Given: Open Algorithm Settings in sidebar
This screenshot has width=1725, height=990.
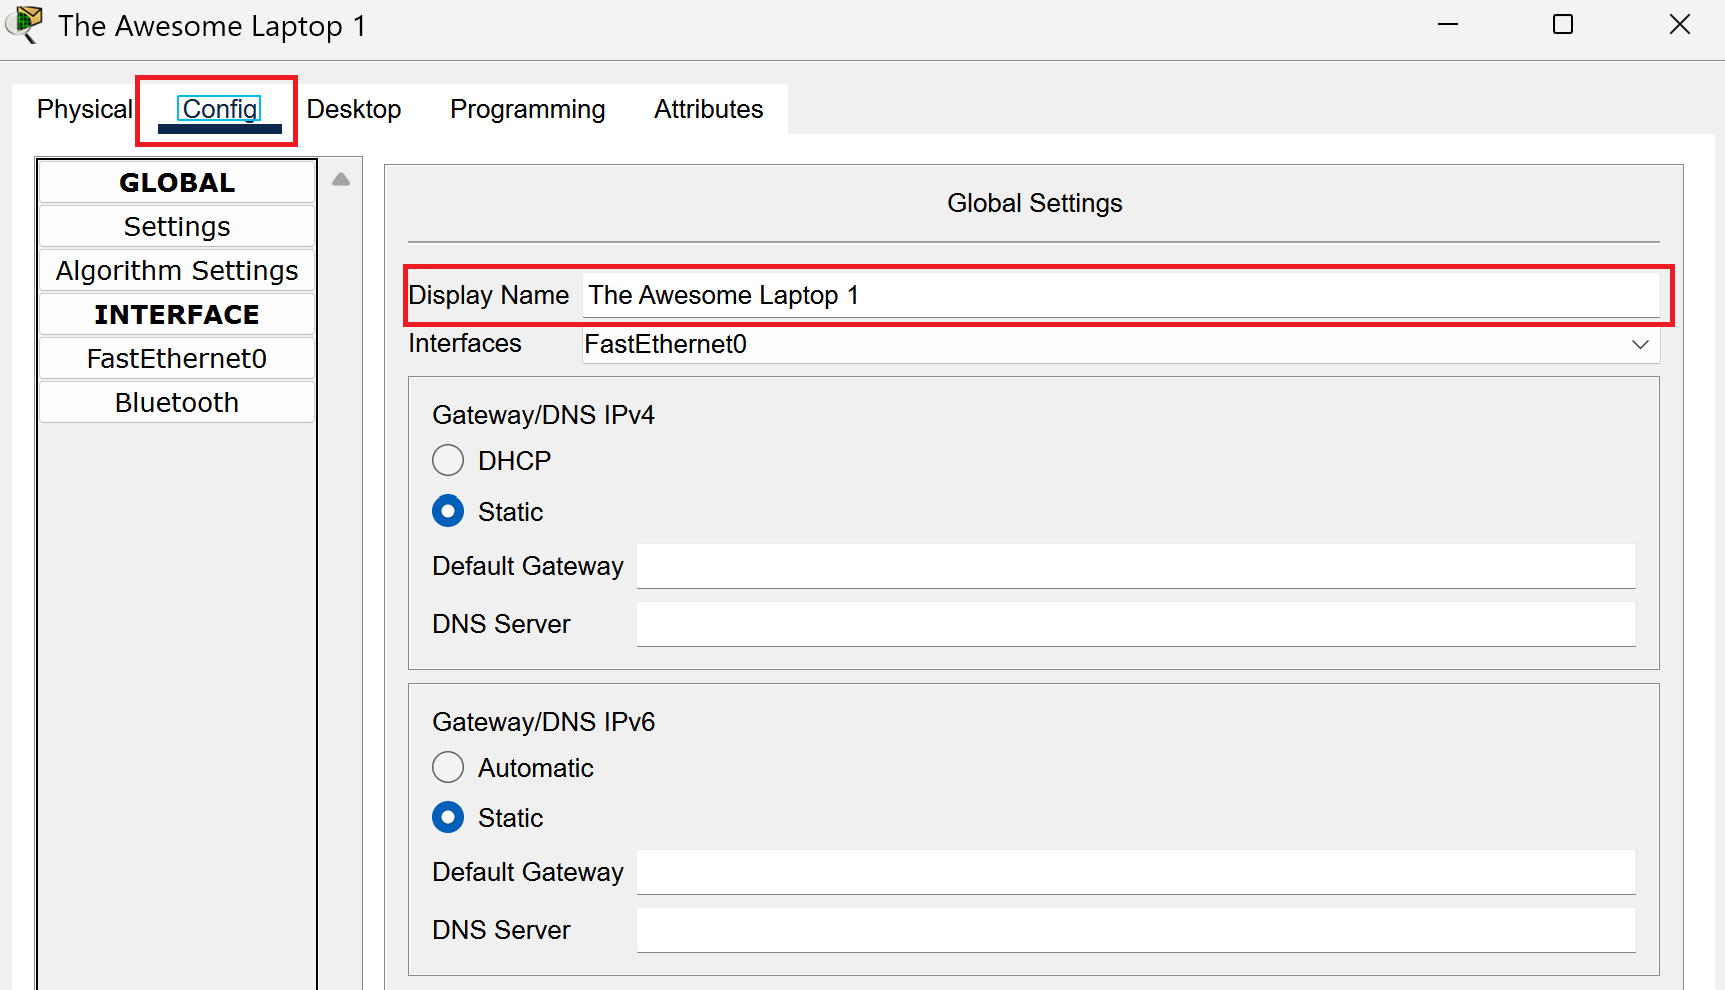Looking at the screenshot, I should tap(177, 271).
